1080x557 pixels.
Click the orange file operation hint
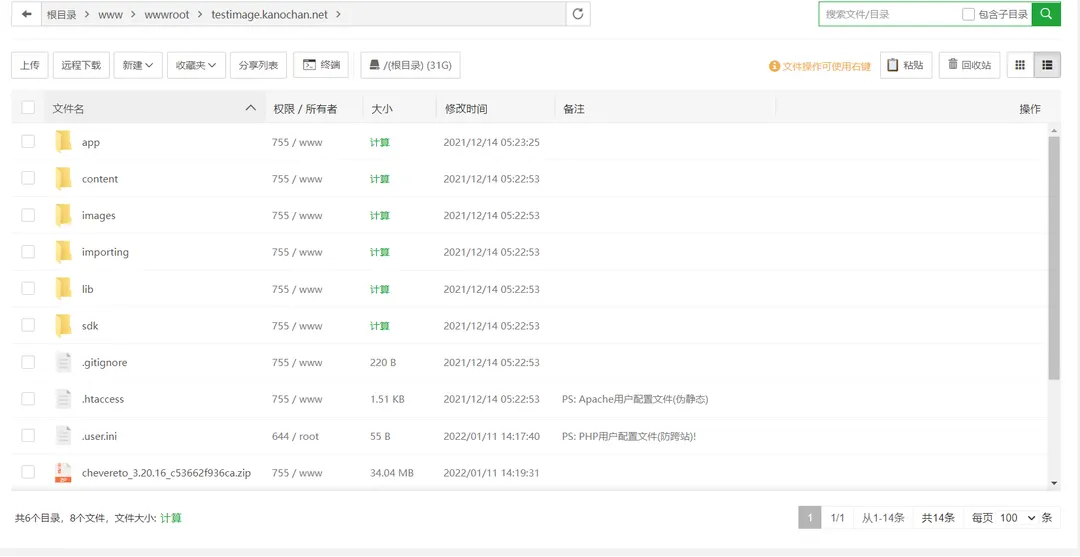tap(820, 66)
